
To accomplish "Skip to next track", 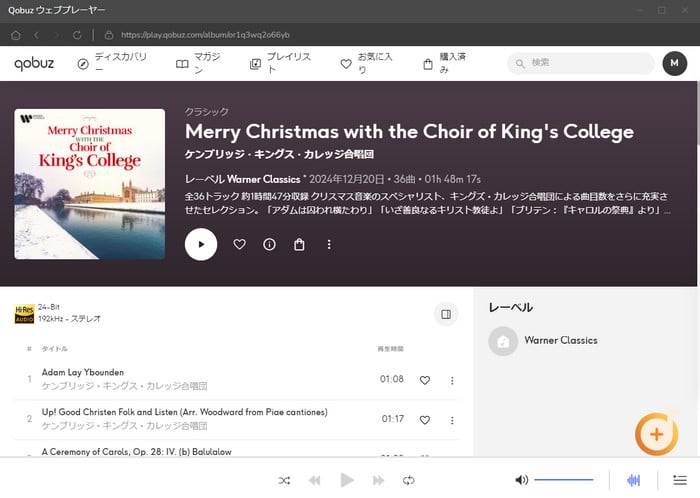I will (378, 480).
